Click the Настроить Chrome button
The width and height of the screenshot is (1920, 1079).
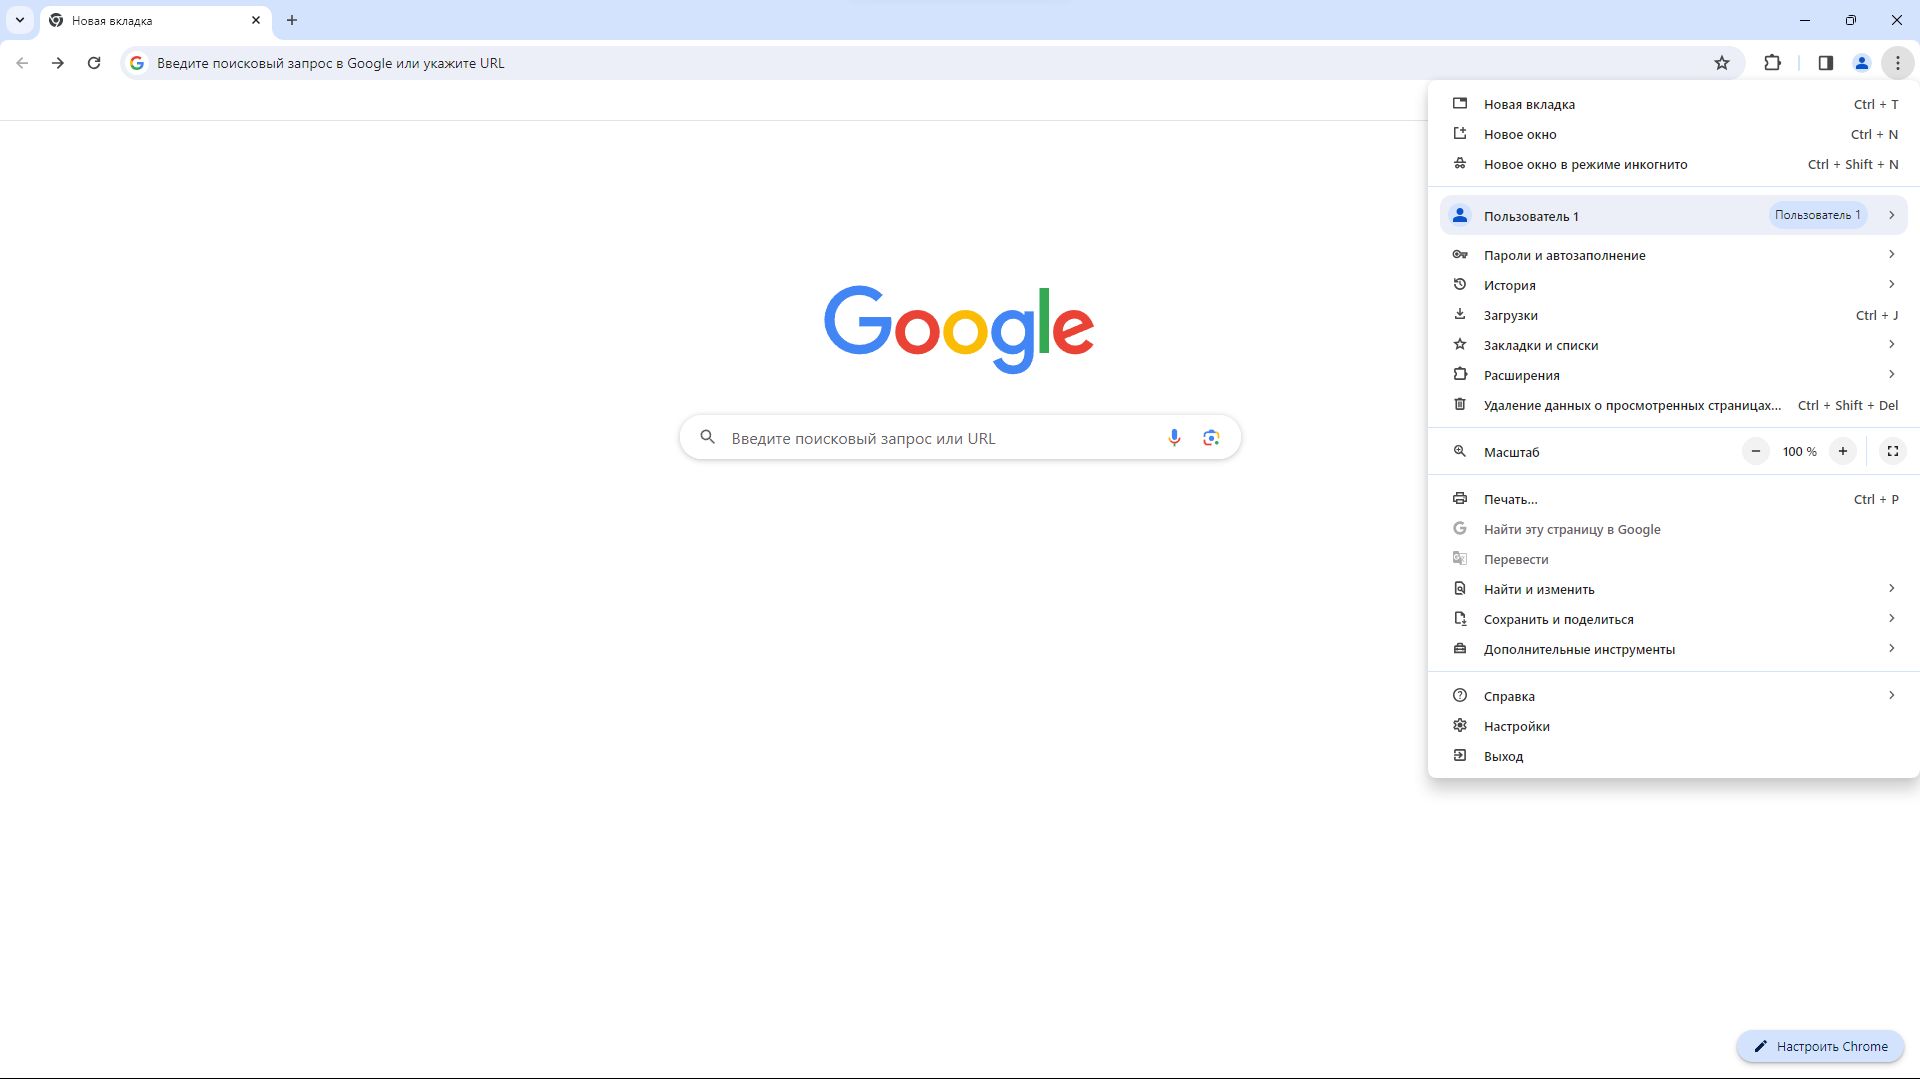(1820, 1046)
